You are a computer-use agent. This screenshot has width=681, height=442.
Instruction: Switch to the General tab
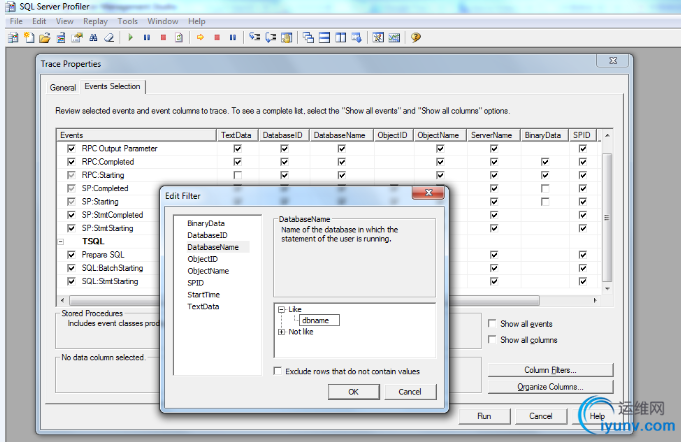coord(63,88)
